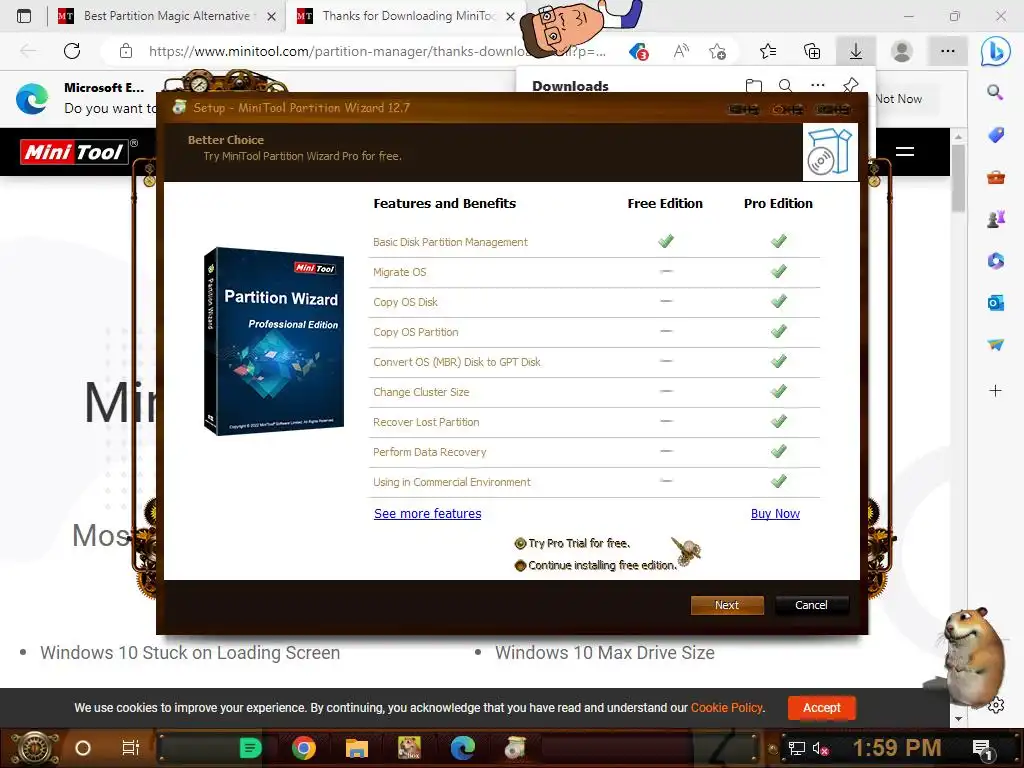Click the MiniTool logo on webpage

tap(74, 152)
